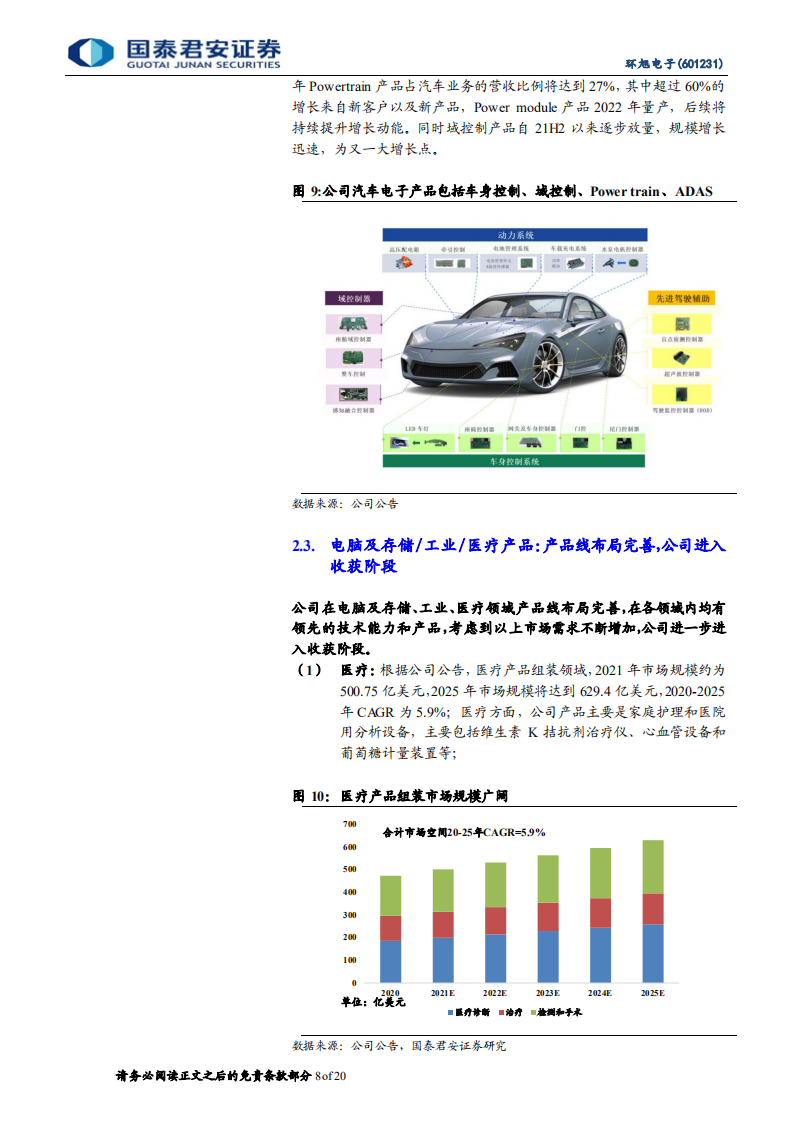Click the footer disclaimer 请务必阅读正文之后的免责条款部分
Image resolution: width=793 pixels, height=1122 pixels.
(214, 1075)
